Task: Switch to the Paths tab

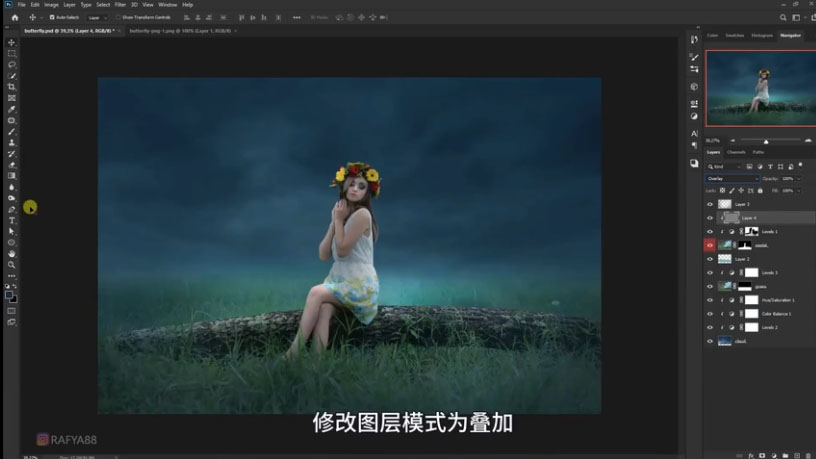Action: coord(758,152)
